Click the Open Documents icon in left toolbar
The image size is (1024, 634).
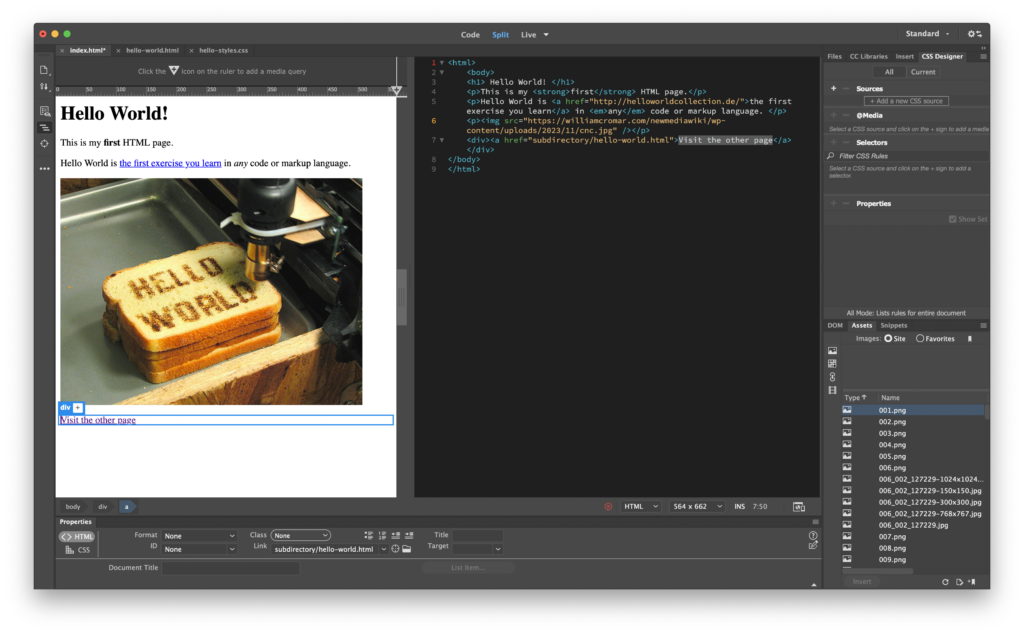(44, 70)
